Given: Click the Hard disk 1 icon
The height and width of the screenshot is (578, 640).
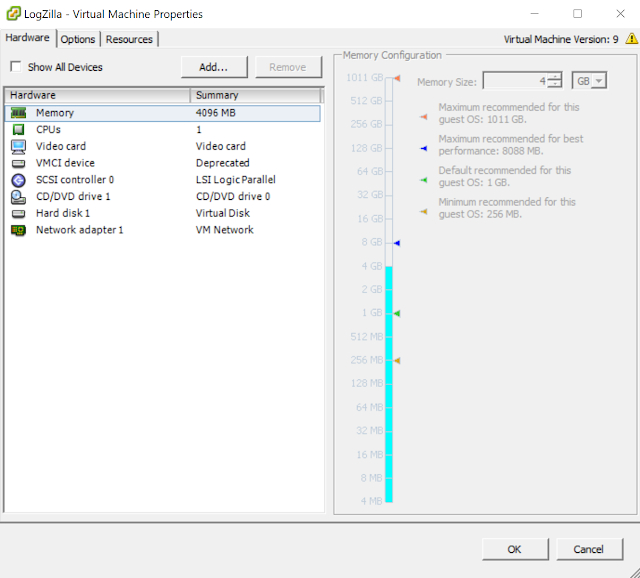Looking at the screenshot, I should click(18, 213).
